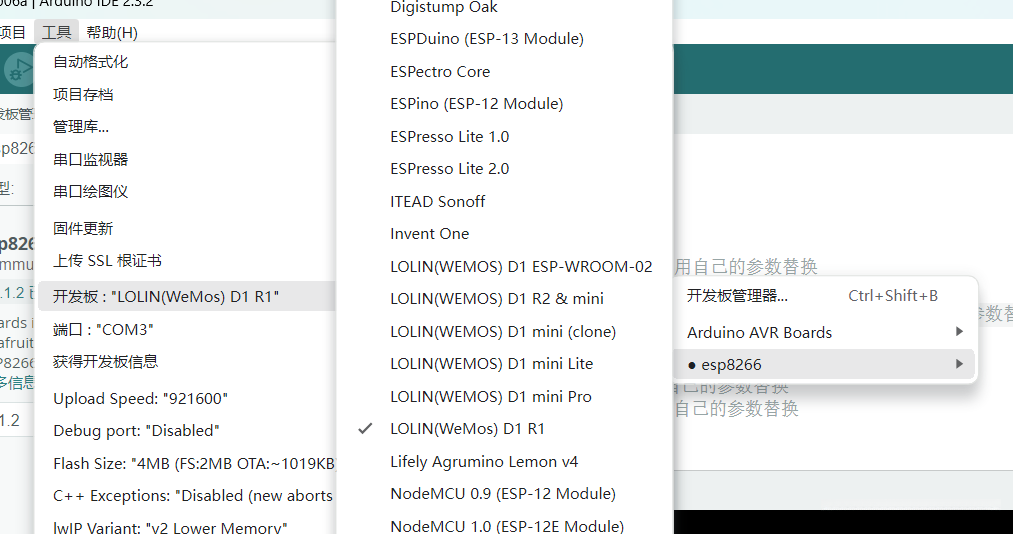Screen dimensions: 1013x534
Task: Expand 开发板: "LOLIN(WeMos) D1 R1" submenu
Action: pos(187,296)
